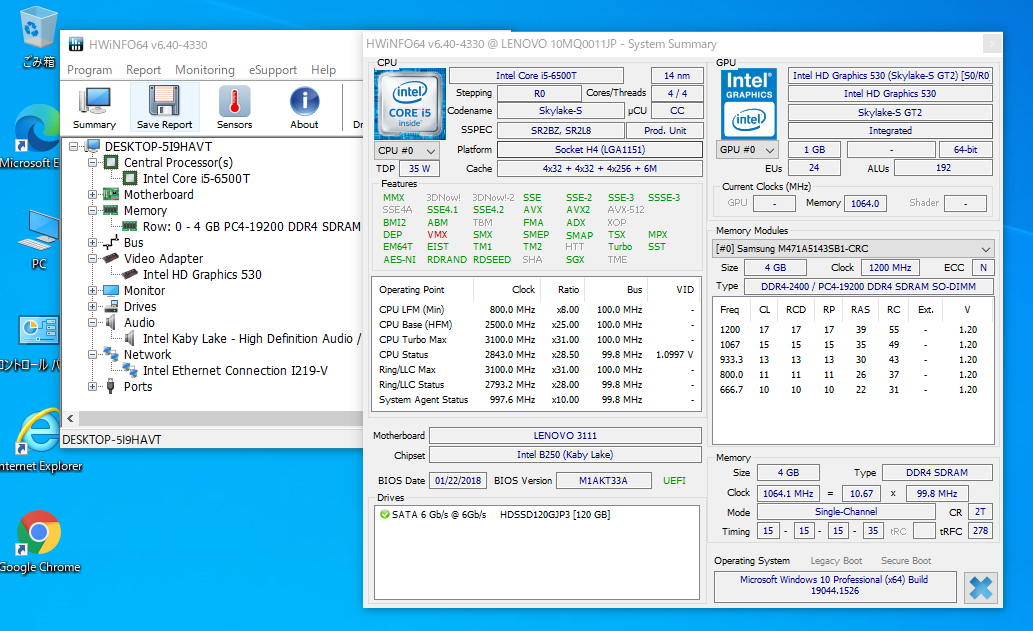The width and height of the screenshot is (1033, 631).
Task: Launch the Microsoft Edge desktop shortcut
Action: pos(38,128)
